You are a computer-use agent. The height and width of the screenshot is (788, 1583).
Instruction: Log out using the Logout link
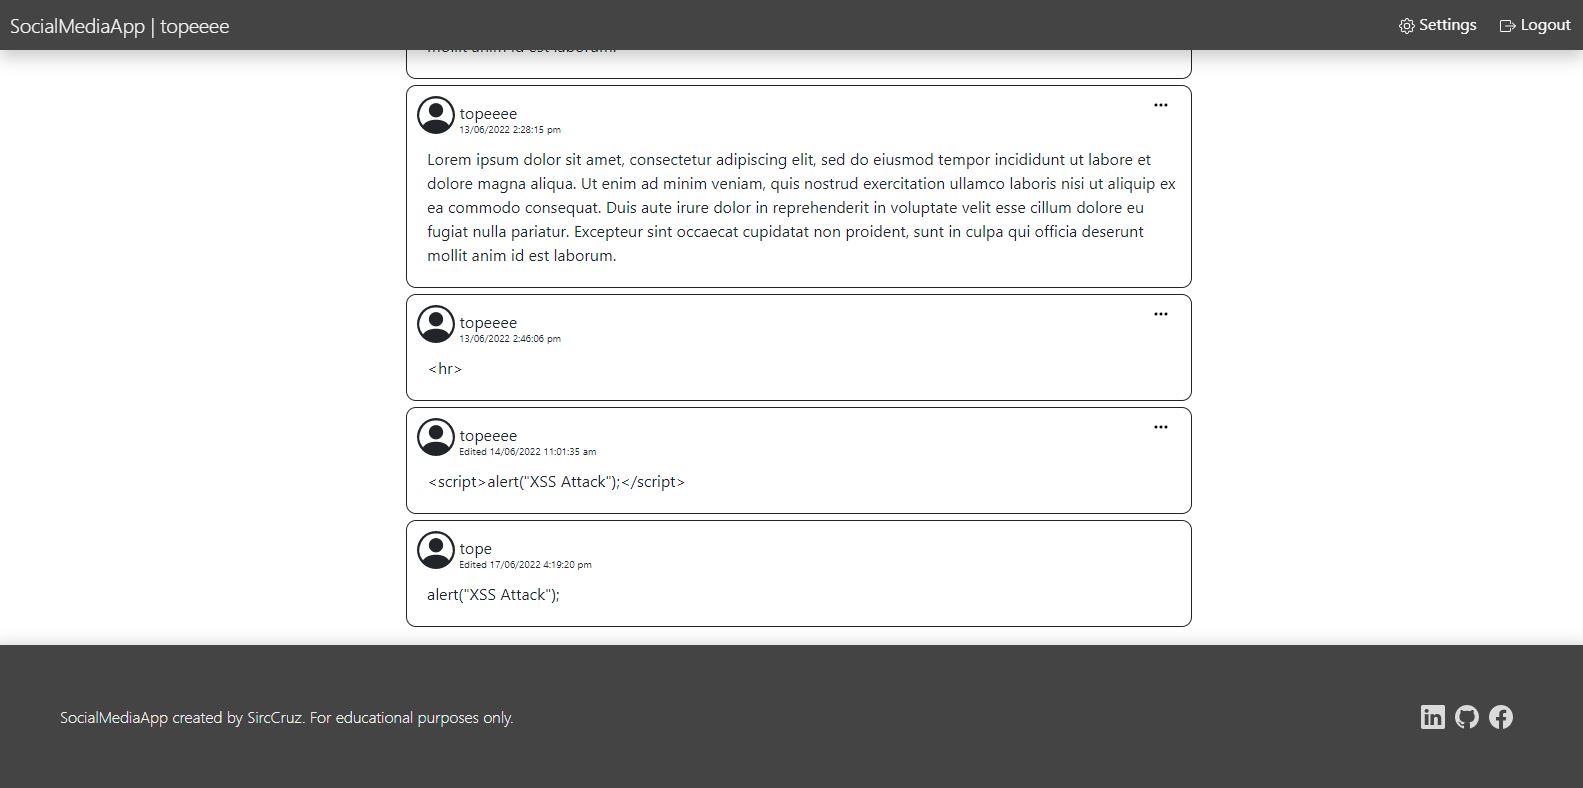pos(1535,25)
